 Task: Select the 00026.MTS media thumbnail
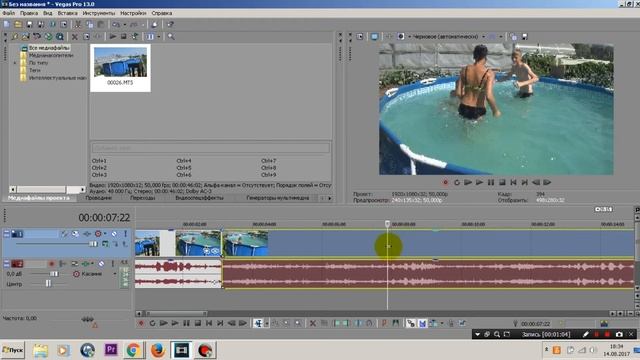pos(120,67)
